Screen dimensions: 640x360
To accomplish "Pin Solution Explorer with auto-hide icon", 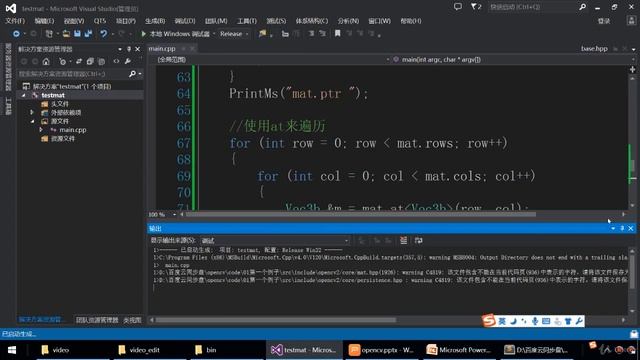I will click(129, 49).
